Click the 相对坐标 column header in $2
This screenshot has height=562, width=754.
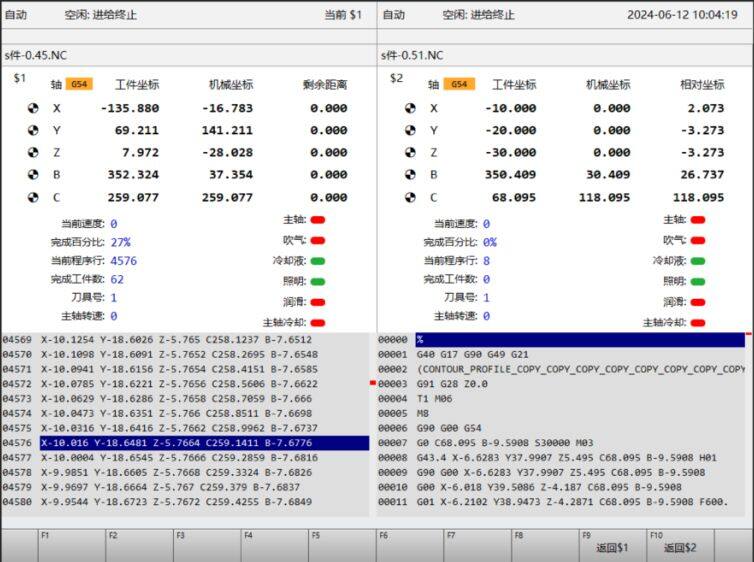(702, 85)
